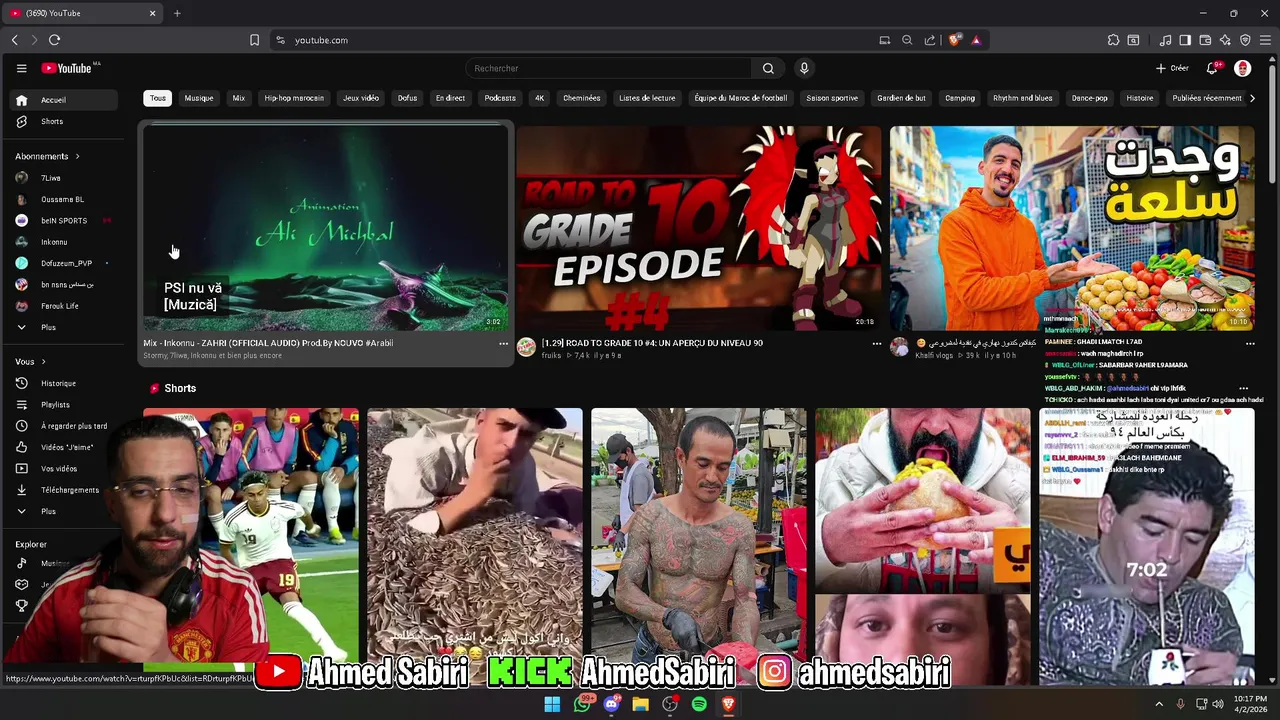The height and width of the screenshot is (720, 1280).
Task: Open the notifications bell
Action: (1212, 68)
